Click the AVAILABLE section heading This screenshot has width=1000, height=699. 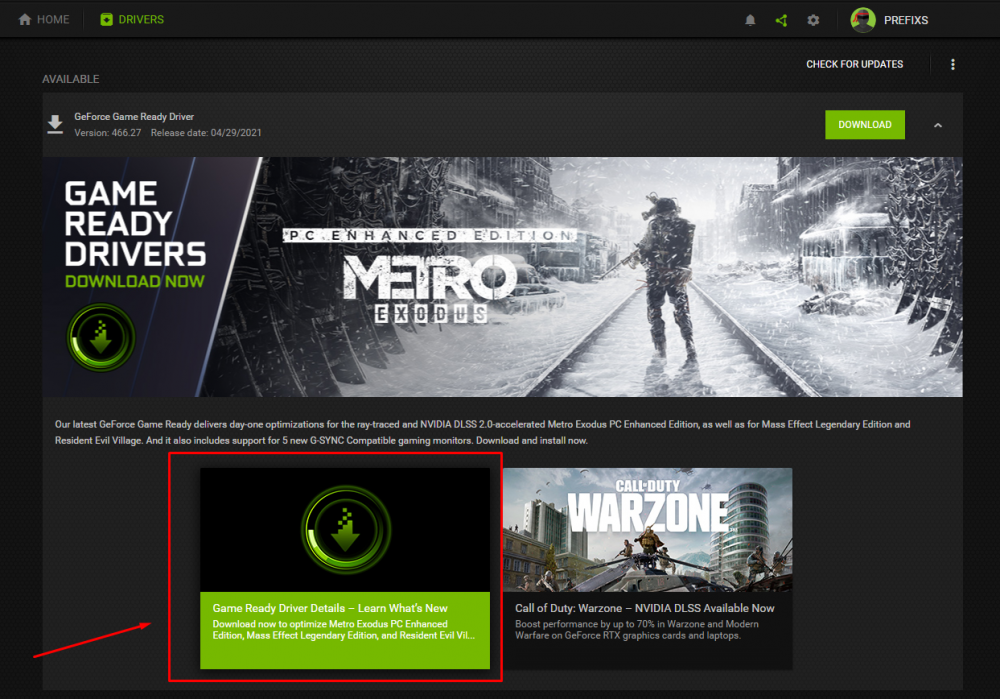[x=71, y=79]
